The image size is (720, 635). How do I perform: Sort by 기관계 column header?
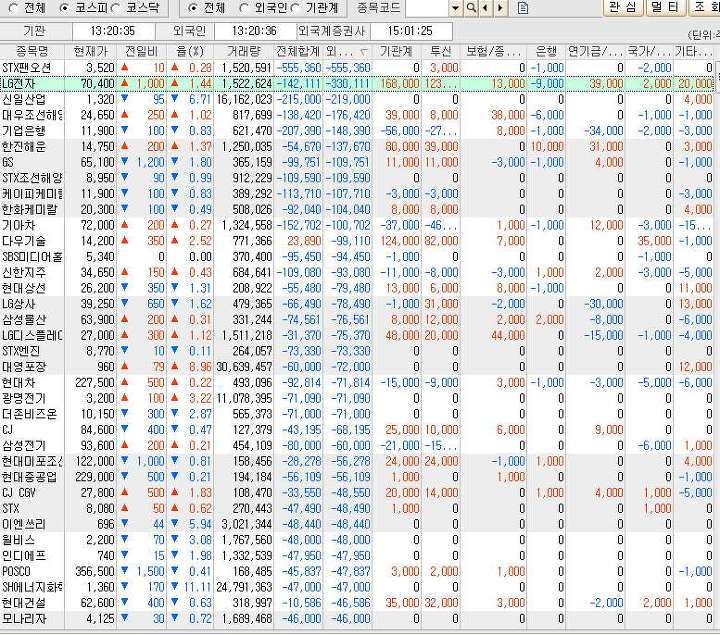[x=396, y=51]
